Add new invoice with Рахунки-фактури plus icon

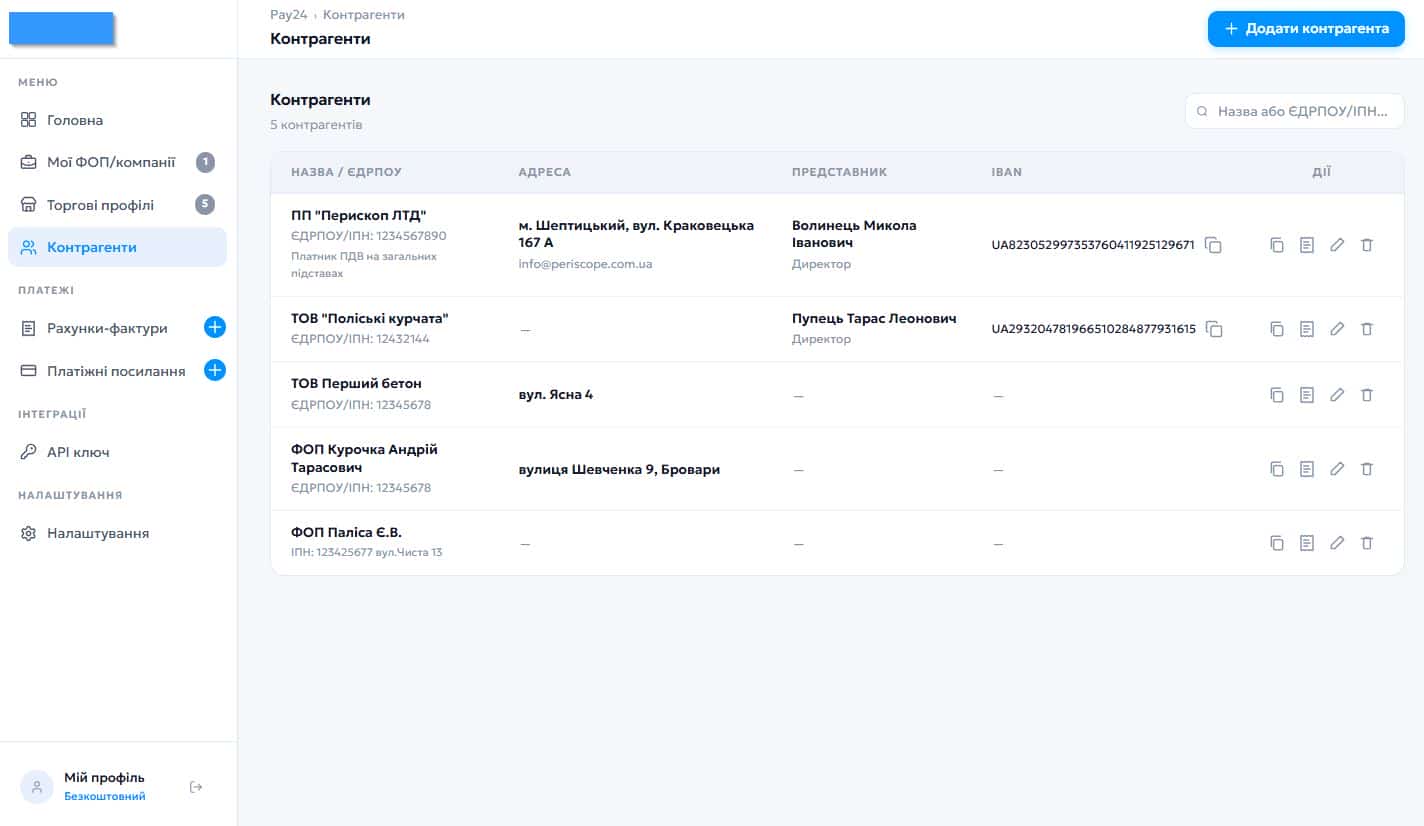pyautogui.click(x=215, y=327)
